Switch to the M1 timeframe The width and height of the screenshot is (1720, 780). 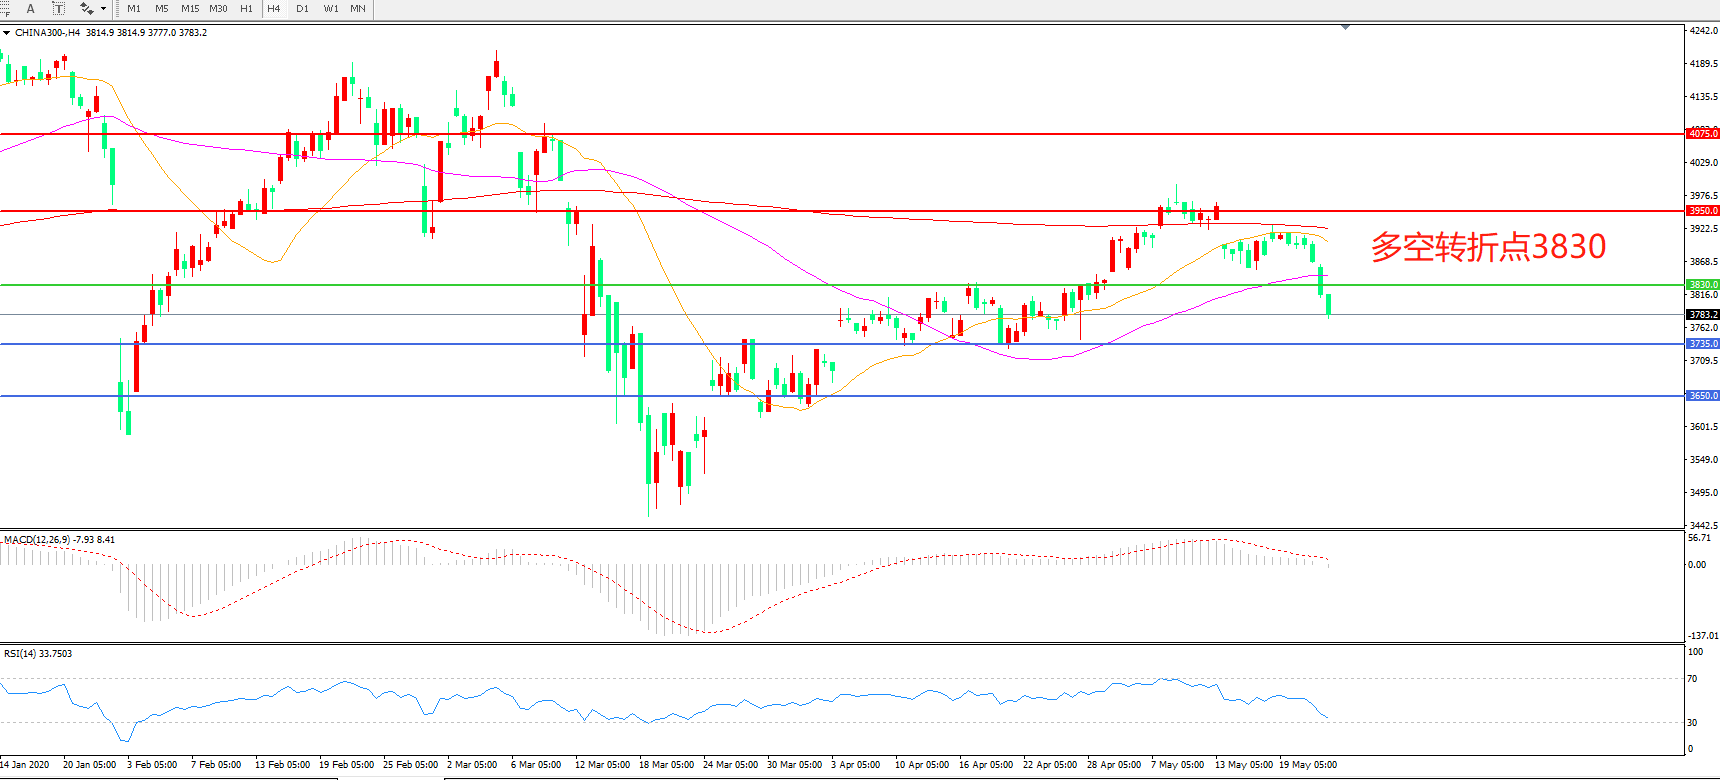click(x=134, y=9)
